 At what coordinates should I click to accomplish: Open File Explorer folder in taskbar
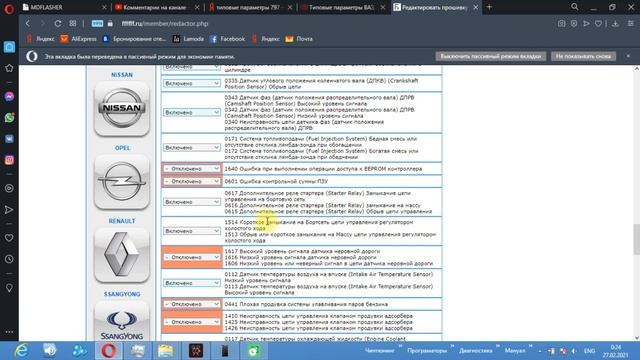coord(165,351)
